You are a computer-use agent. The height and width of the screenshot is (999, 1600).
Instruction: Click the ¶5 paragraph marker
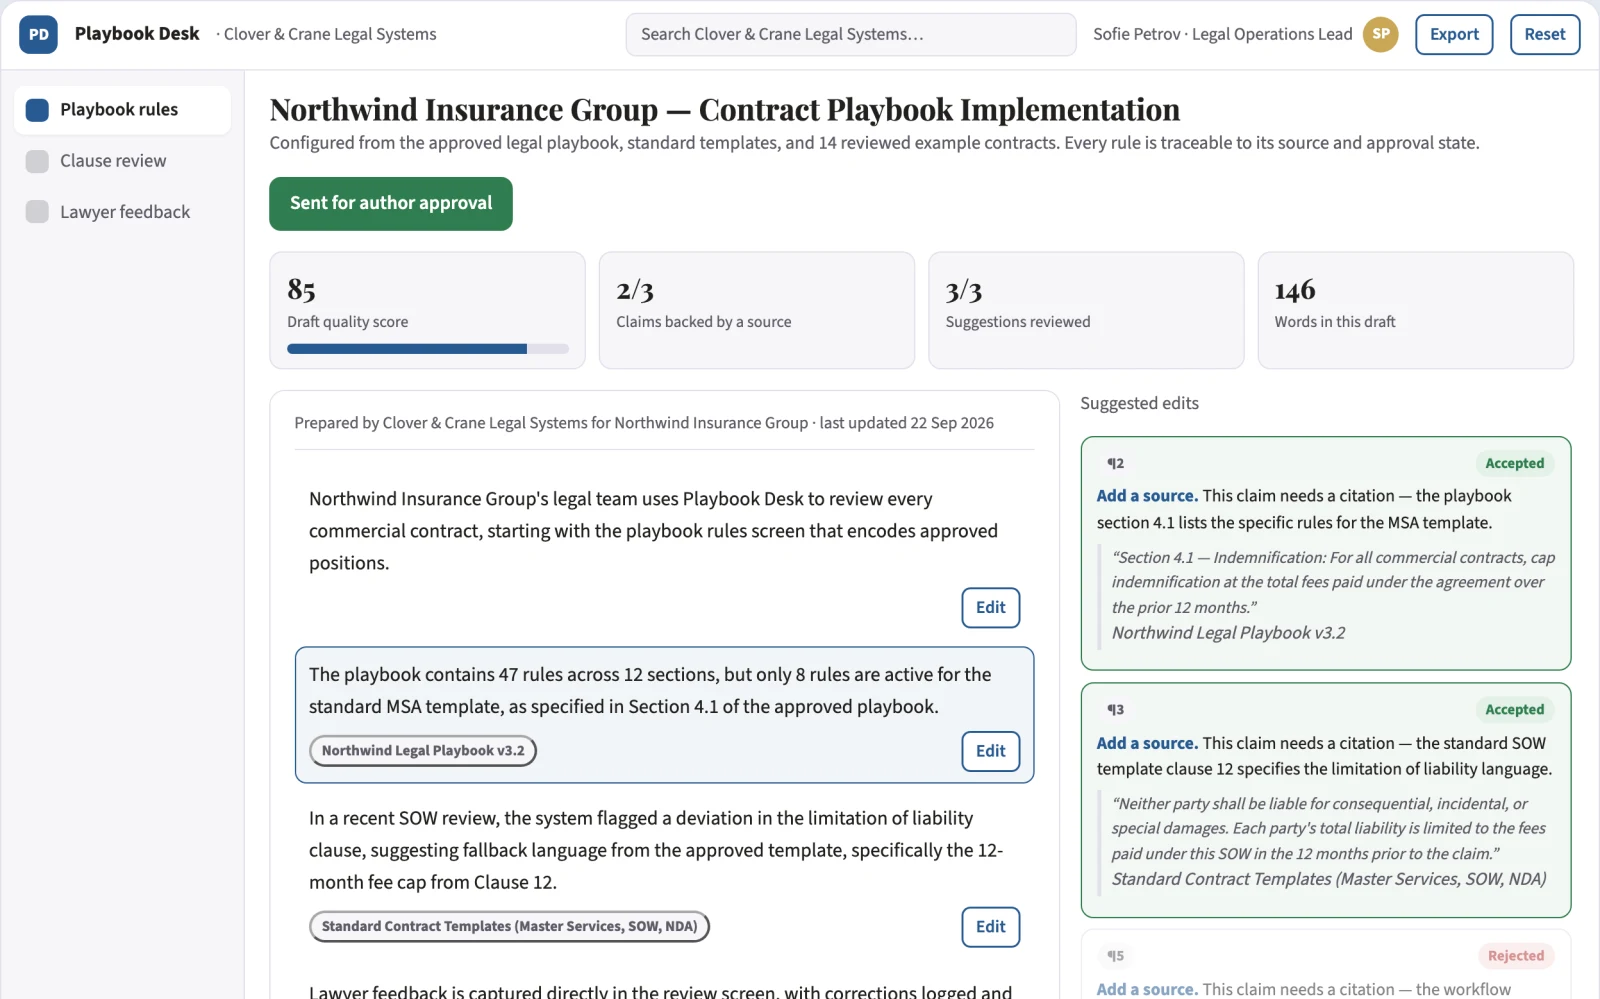[1116, 956]
